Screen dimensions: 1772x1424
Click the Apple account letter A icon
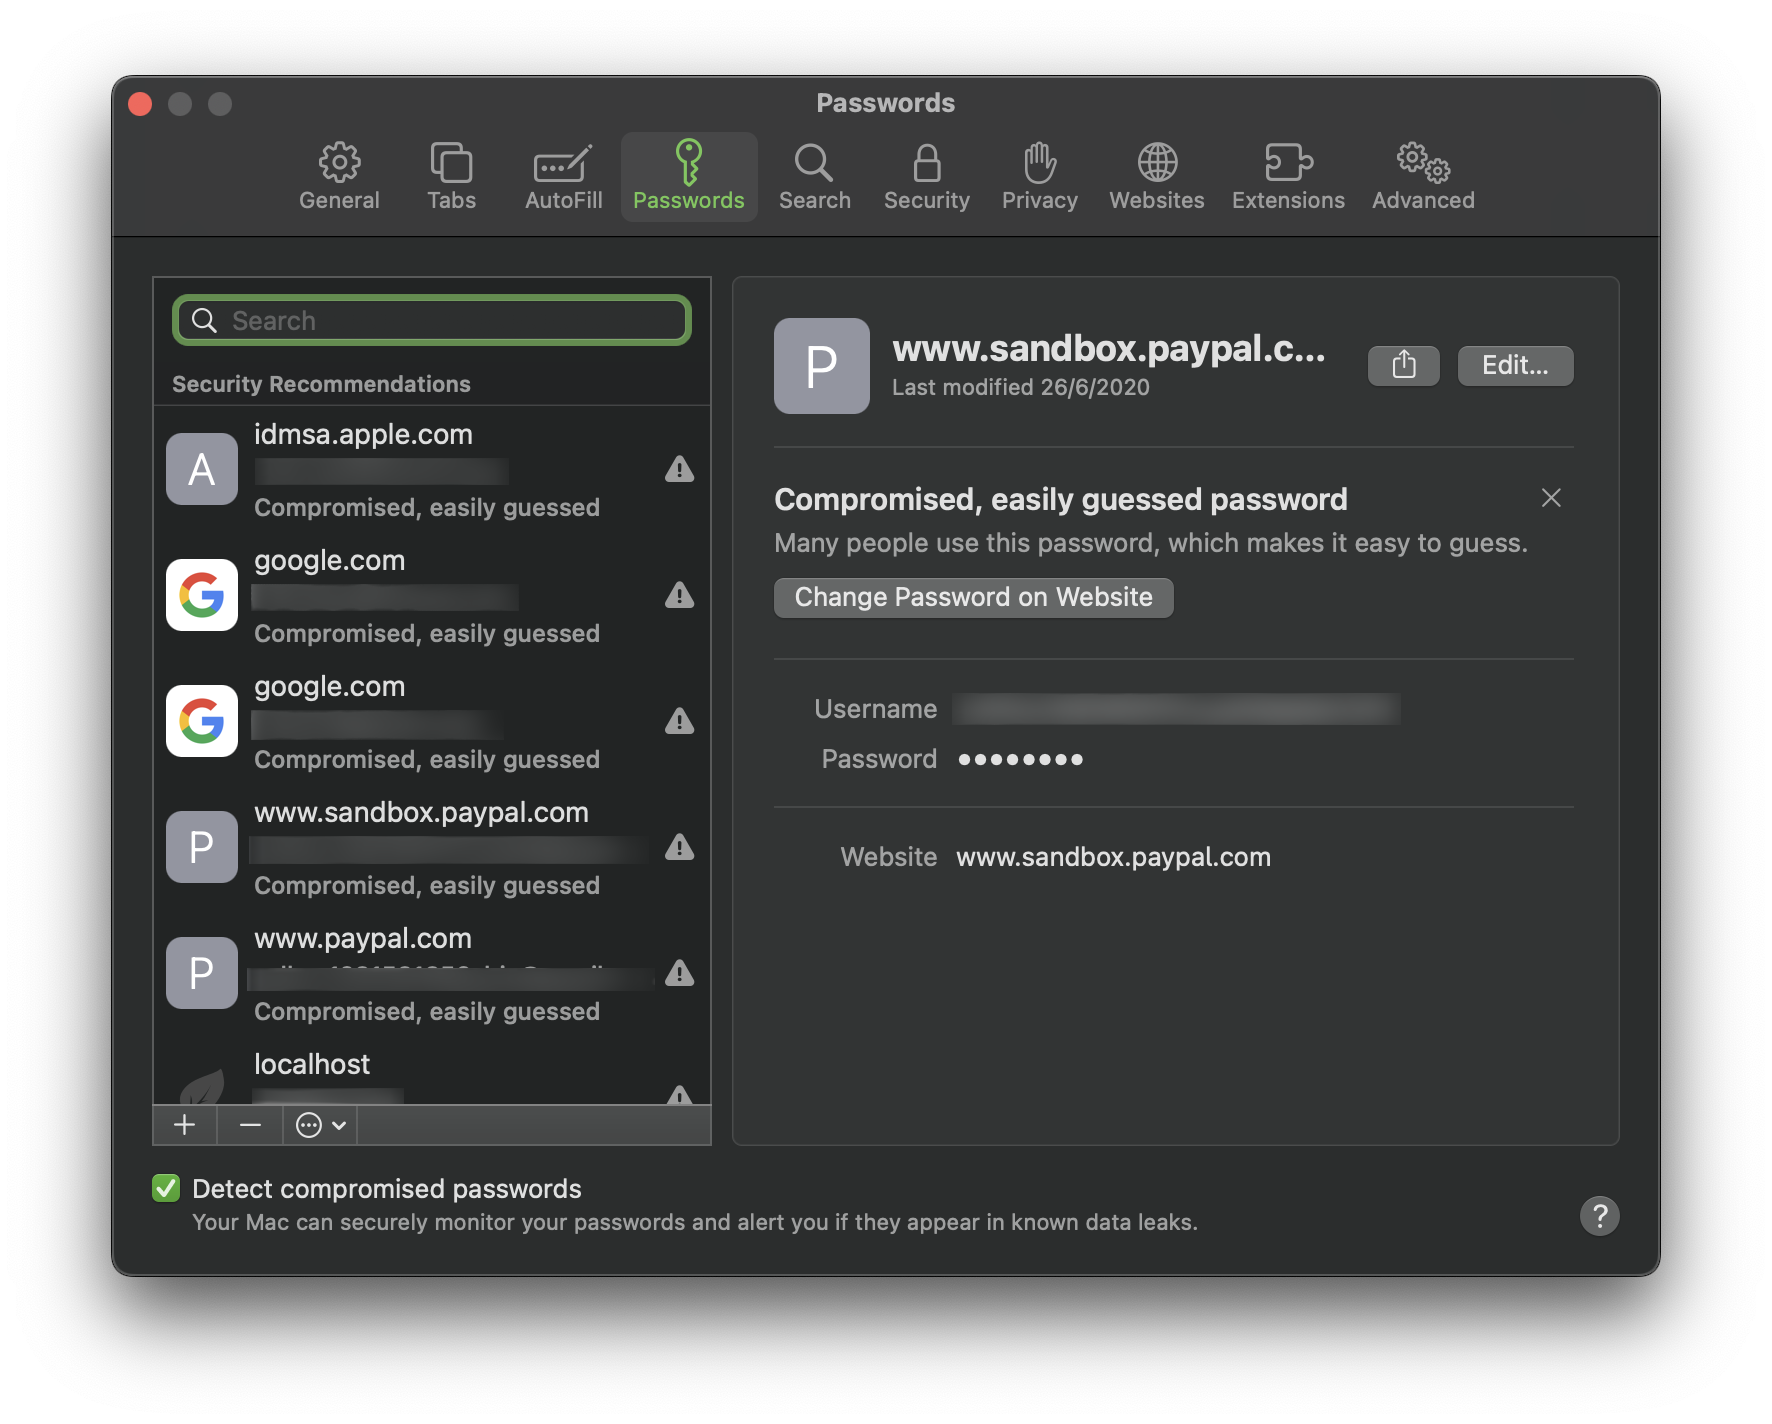click(x=202, y=469)
